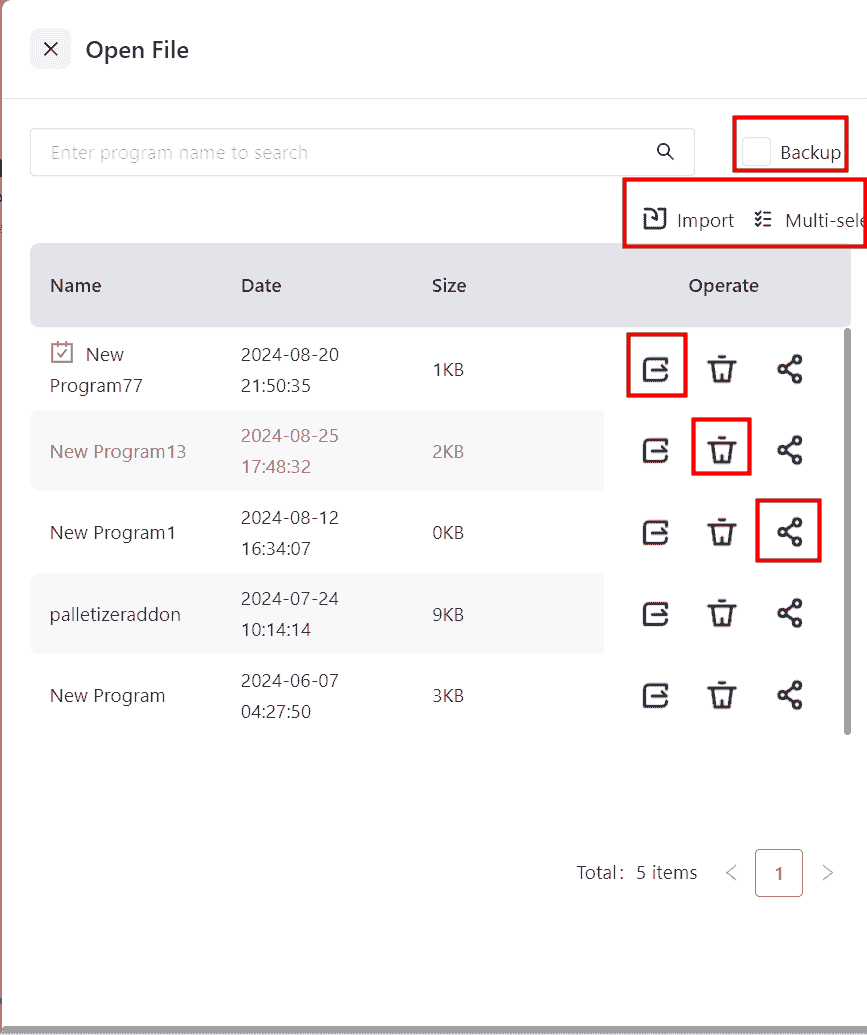Select page 1 in pagination
867x1035 pixels.
tap(779, 873)
